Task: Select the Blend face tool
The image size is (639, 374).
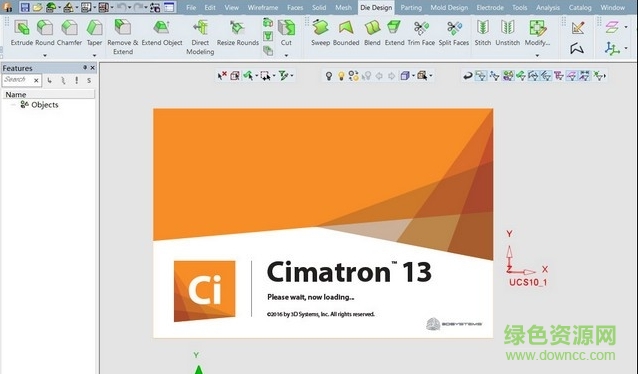Action: (372, 33)
